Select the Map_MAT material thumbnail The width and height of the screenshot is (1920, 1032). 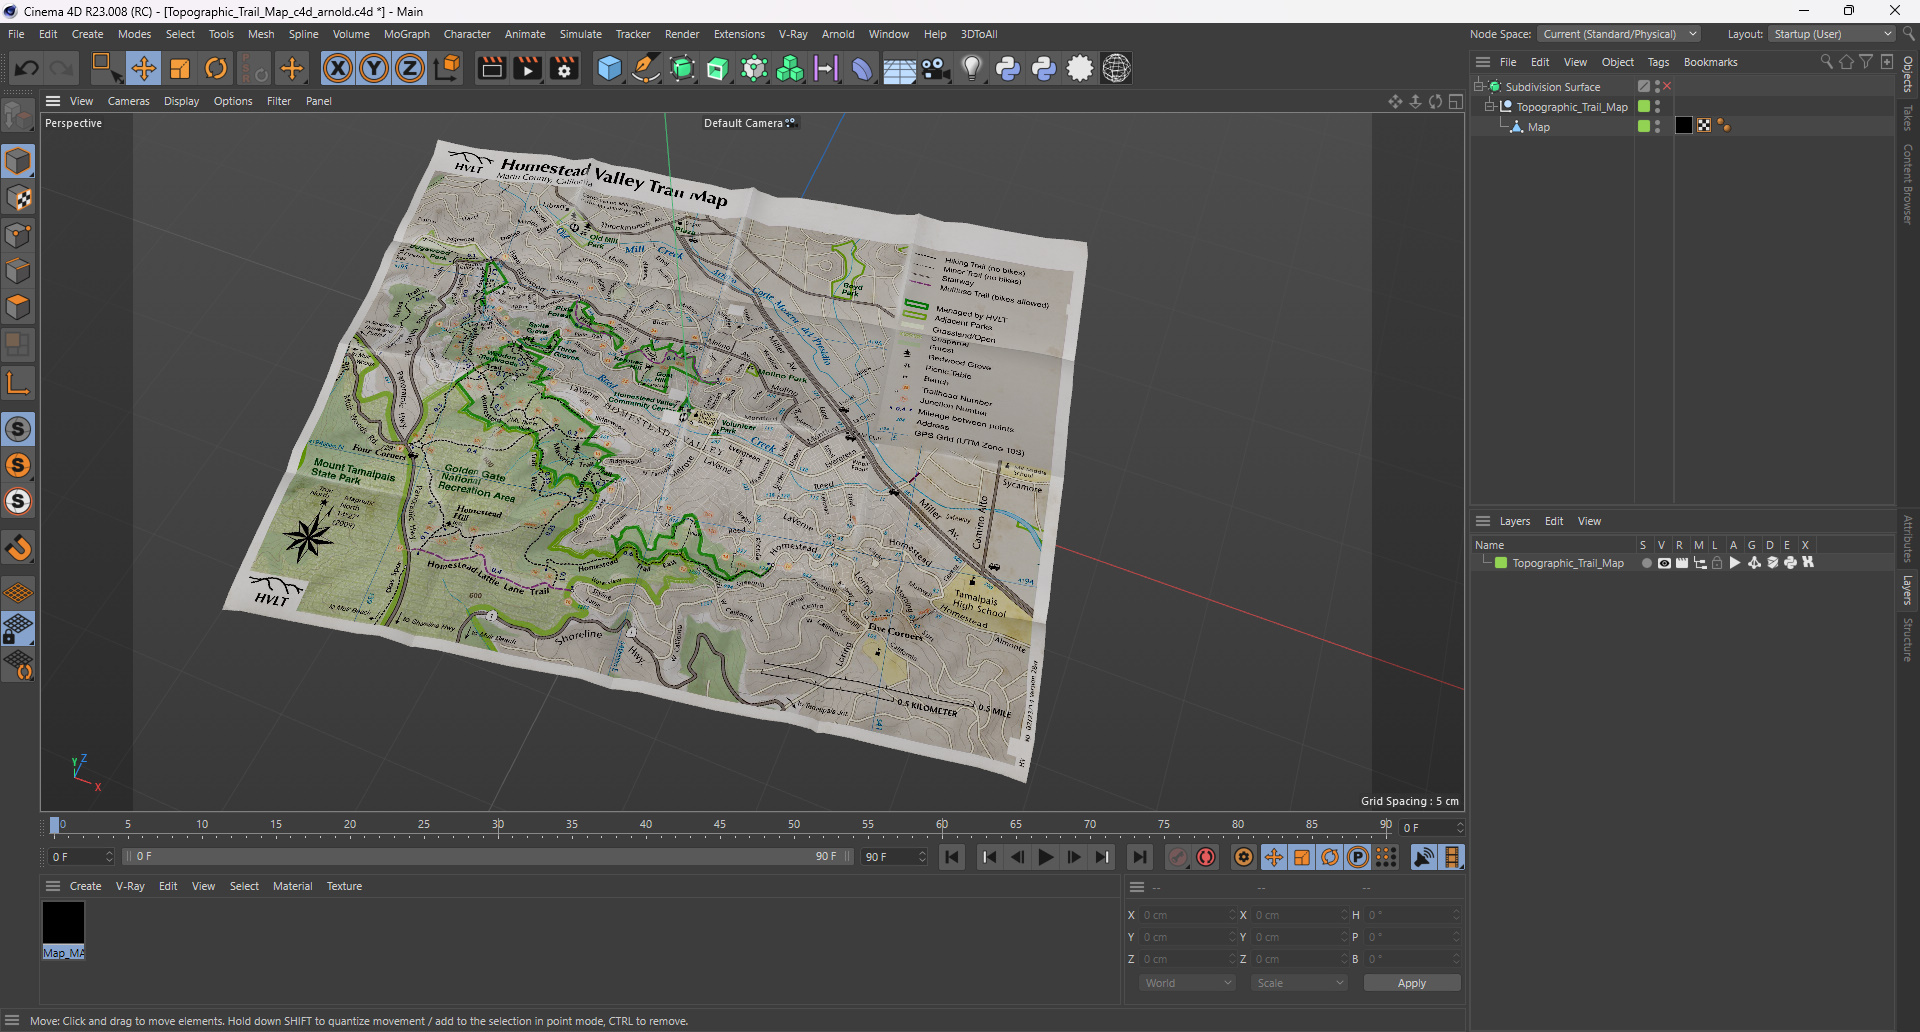tap(63, 923)
